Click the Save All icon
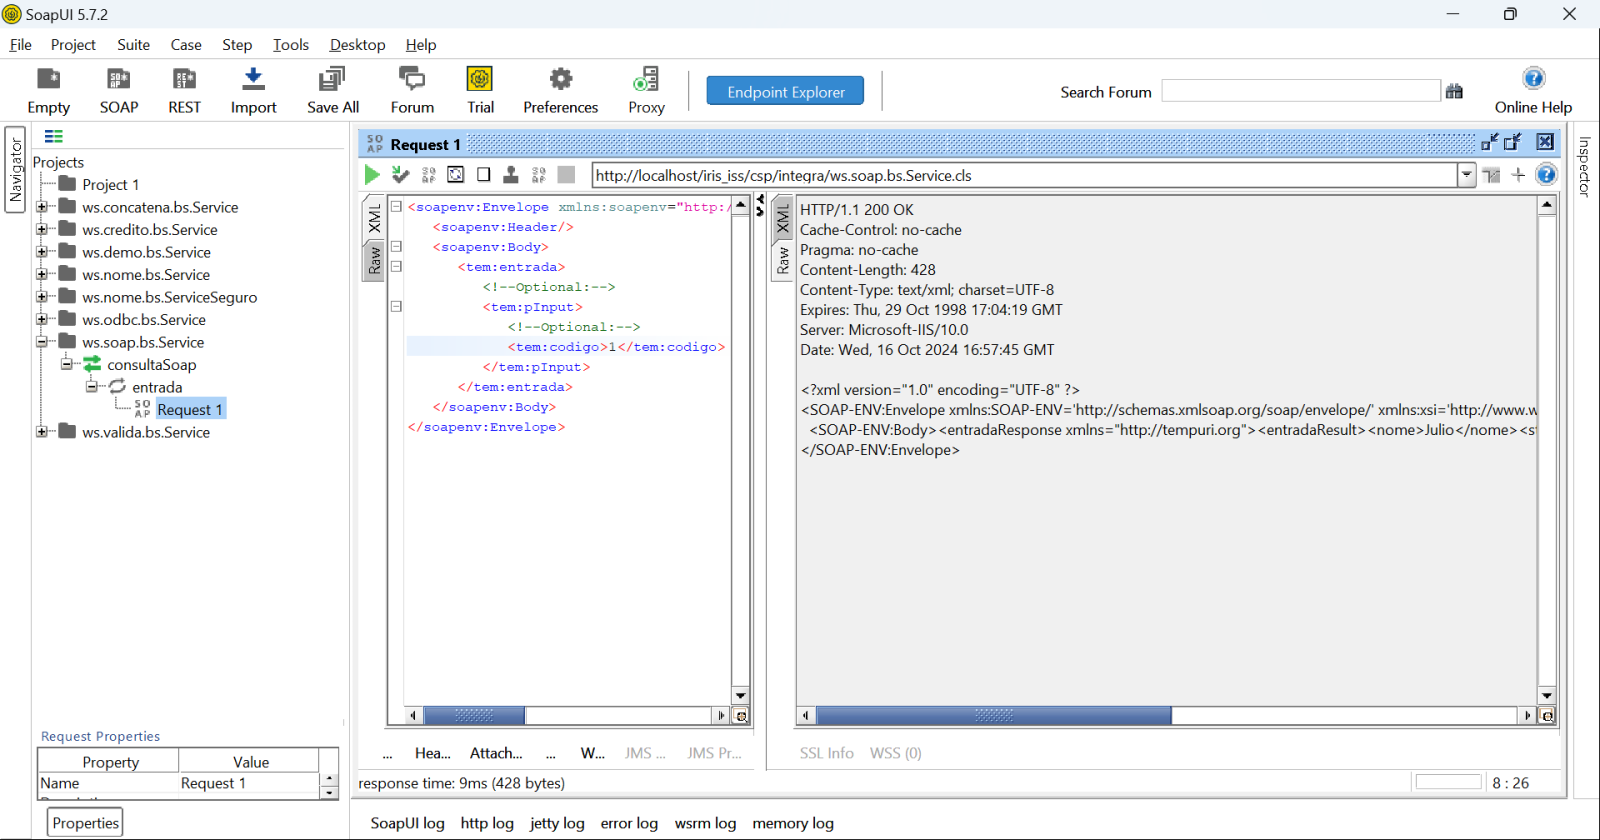Screen dimensions: 1600x840 click(x=332, y=80)
